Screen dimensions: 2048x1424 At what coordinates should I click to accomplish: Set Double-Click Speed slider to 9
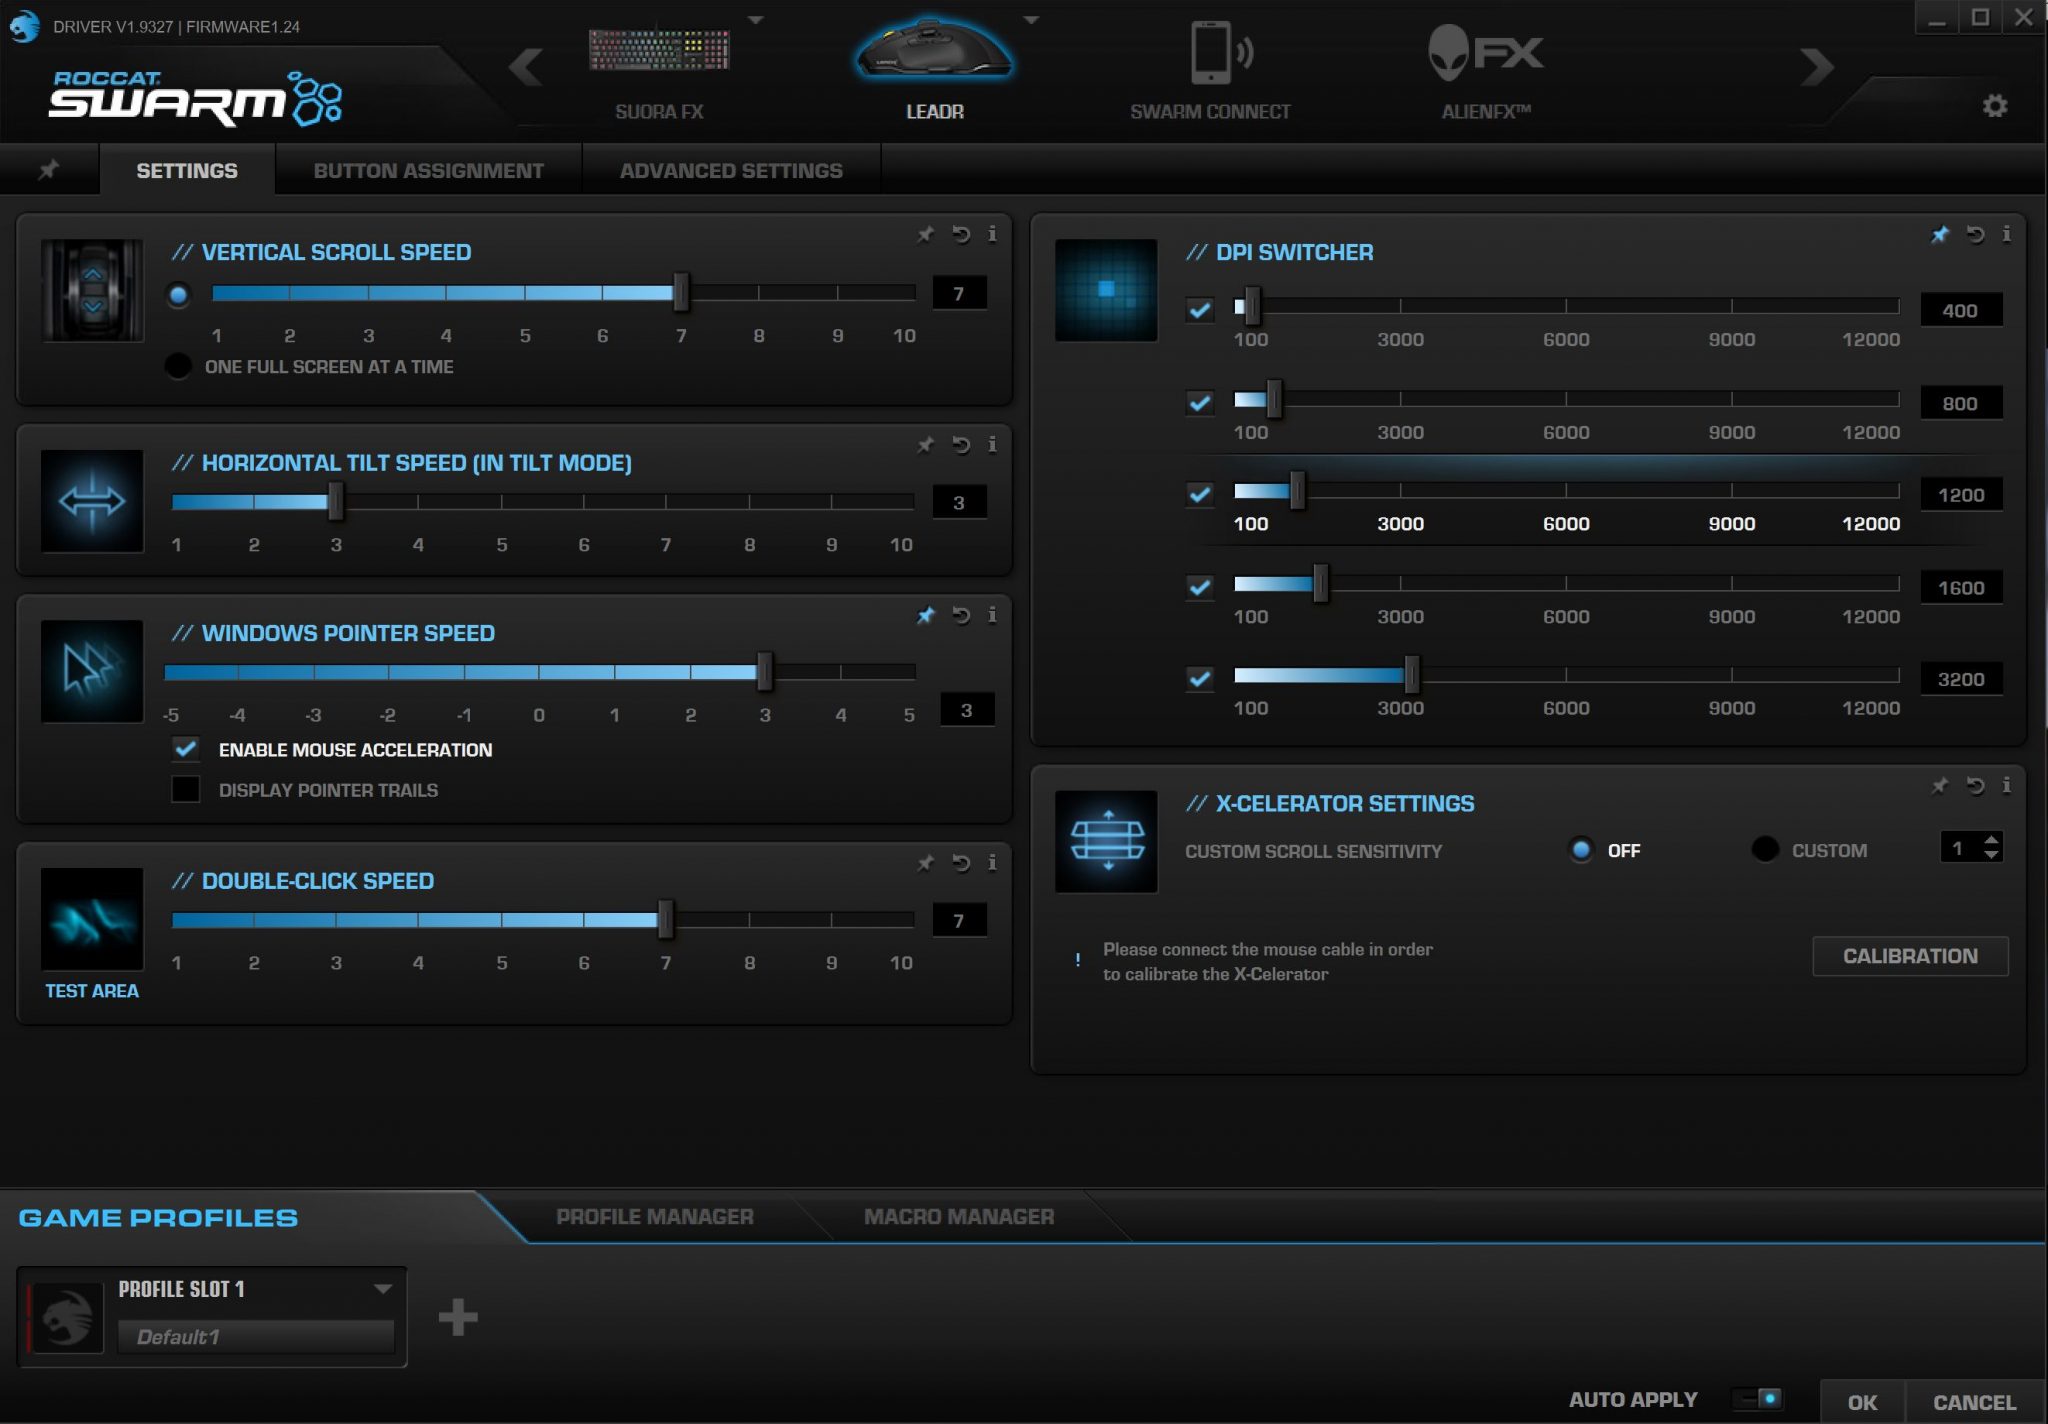point(831,919)
